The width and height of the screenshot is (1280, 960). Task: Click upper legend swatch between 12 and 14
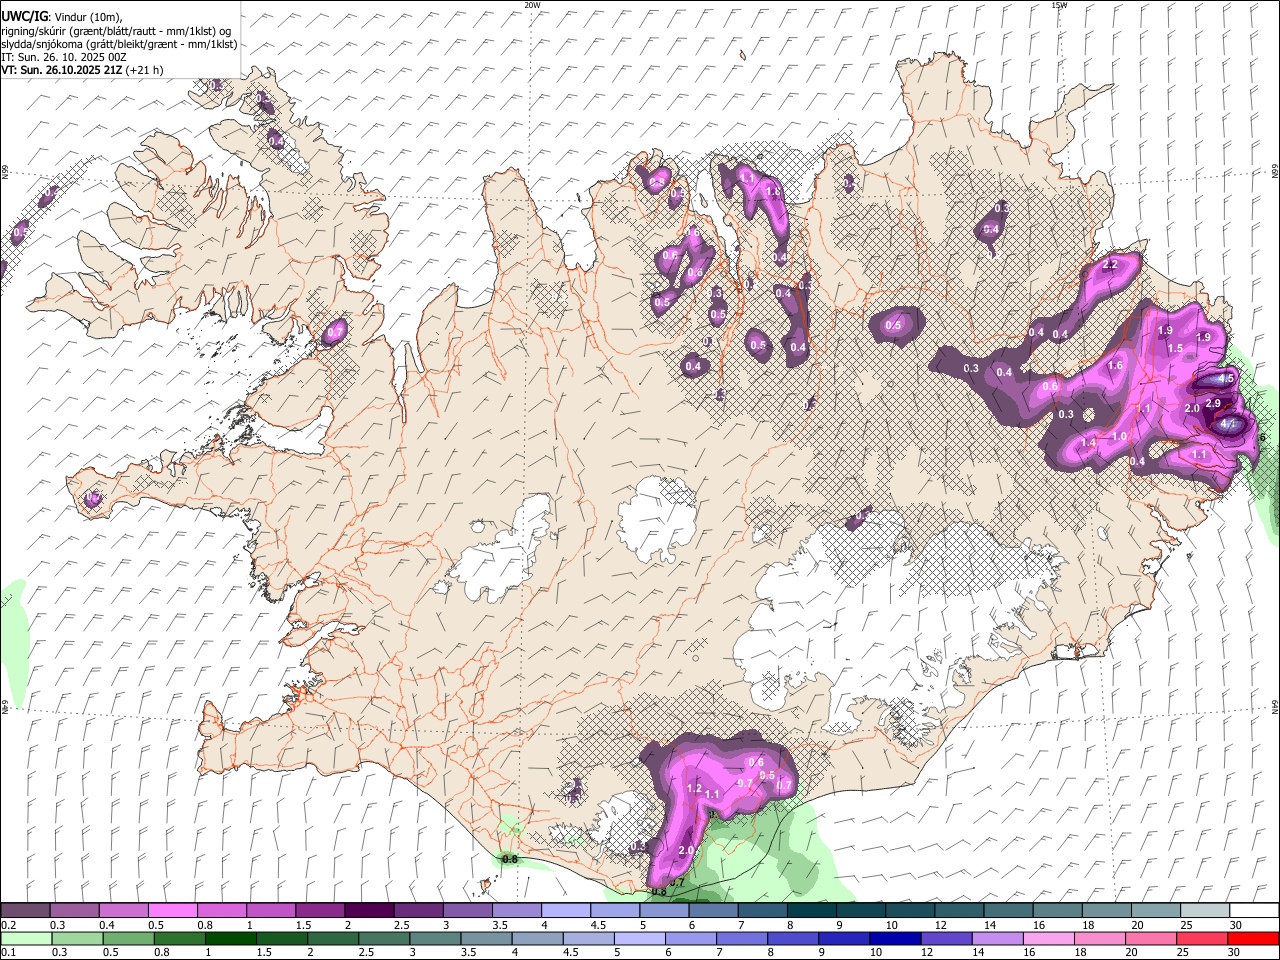point(959,911)
